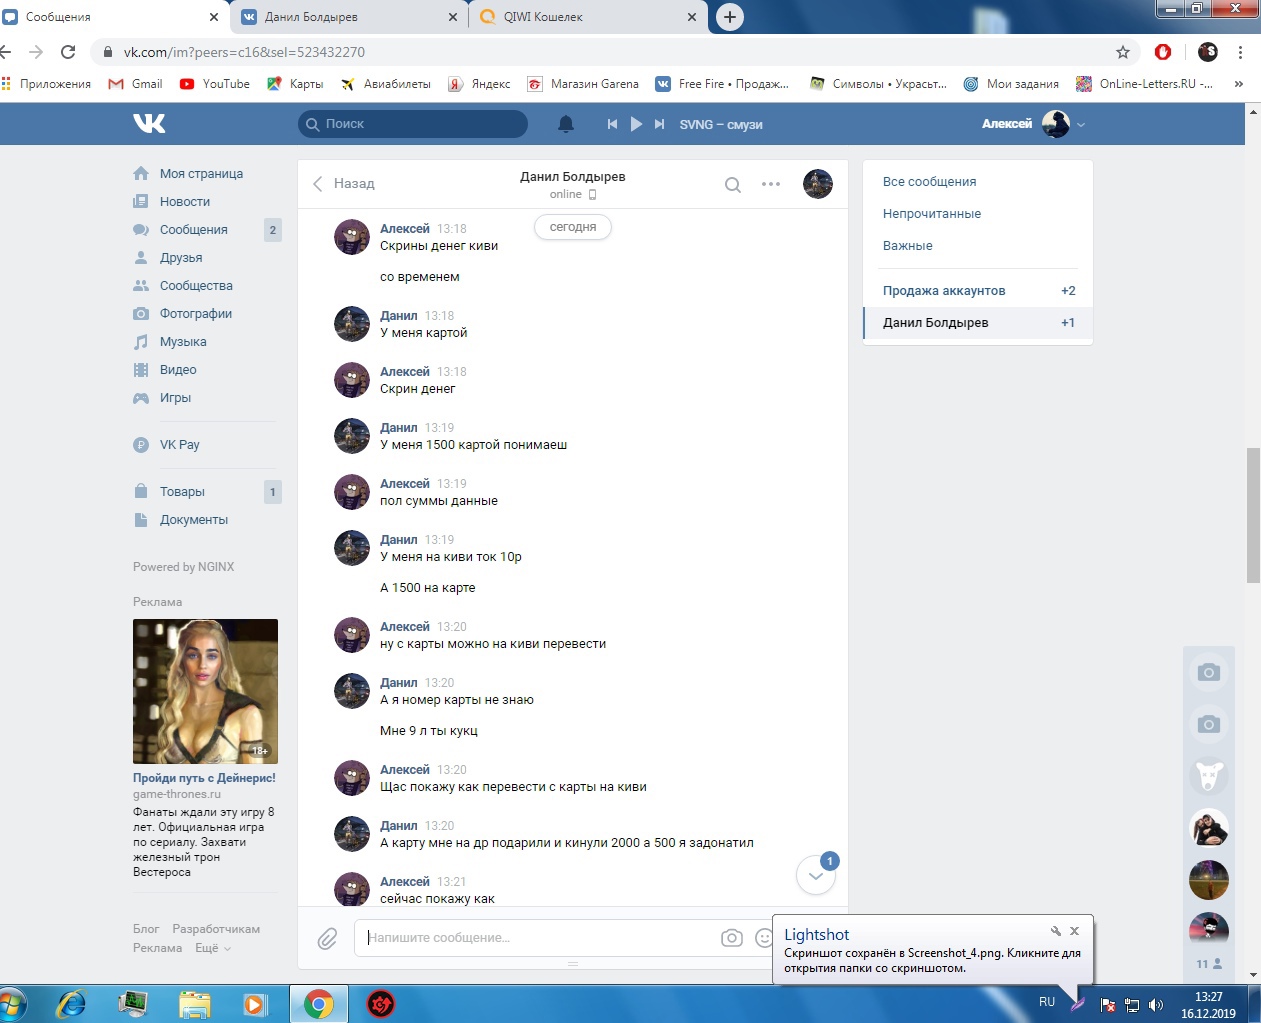Open Chrome from the Windows taskbar
This screenshot has width=1261, height=1023.
pos(318,1004)
